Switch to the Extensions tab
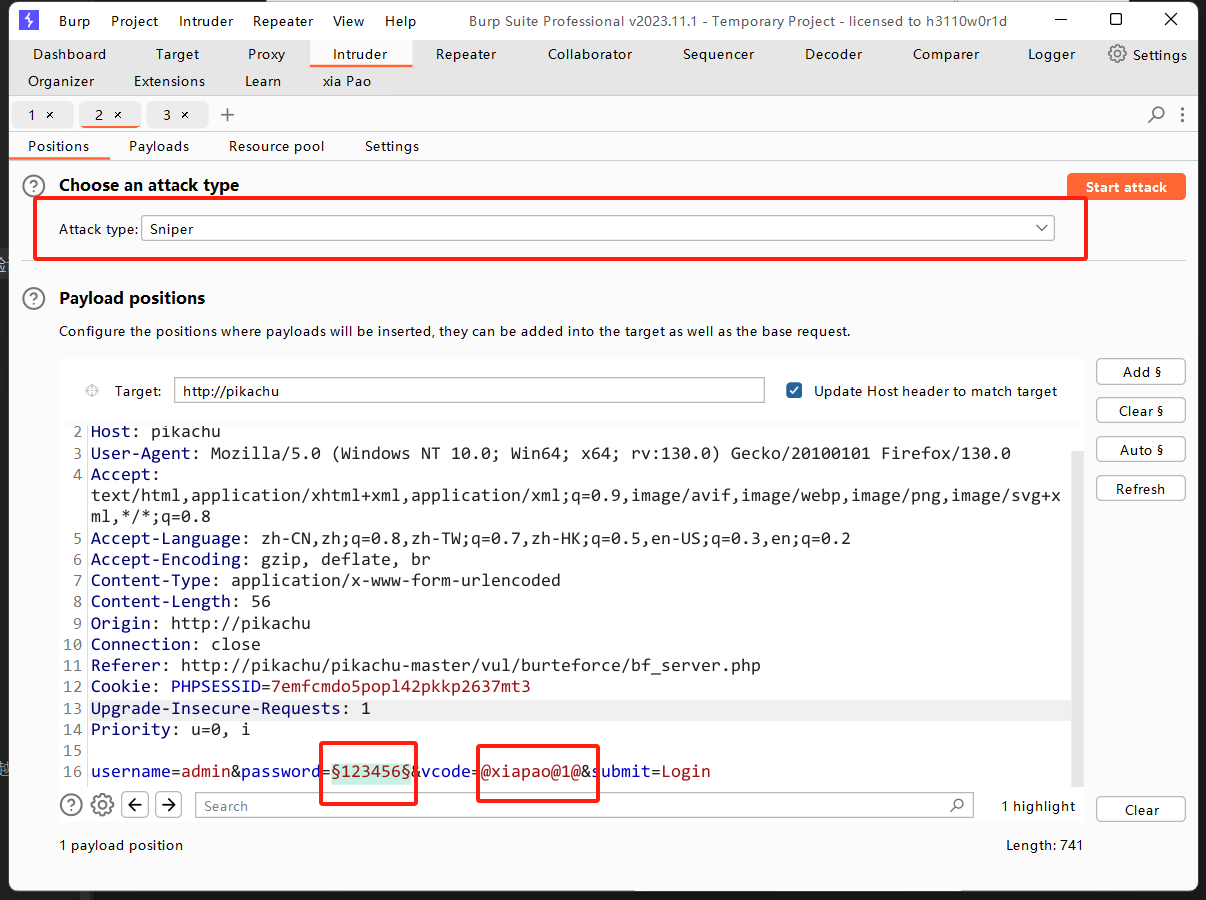 [x=169, y=81]
